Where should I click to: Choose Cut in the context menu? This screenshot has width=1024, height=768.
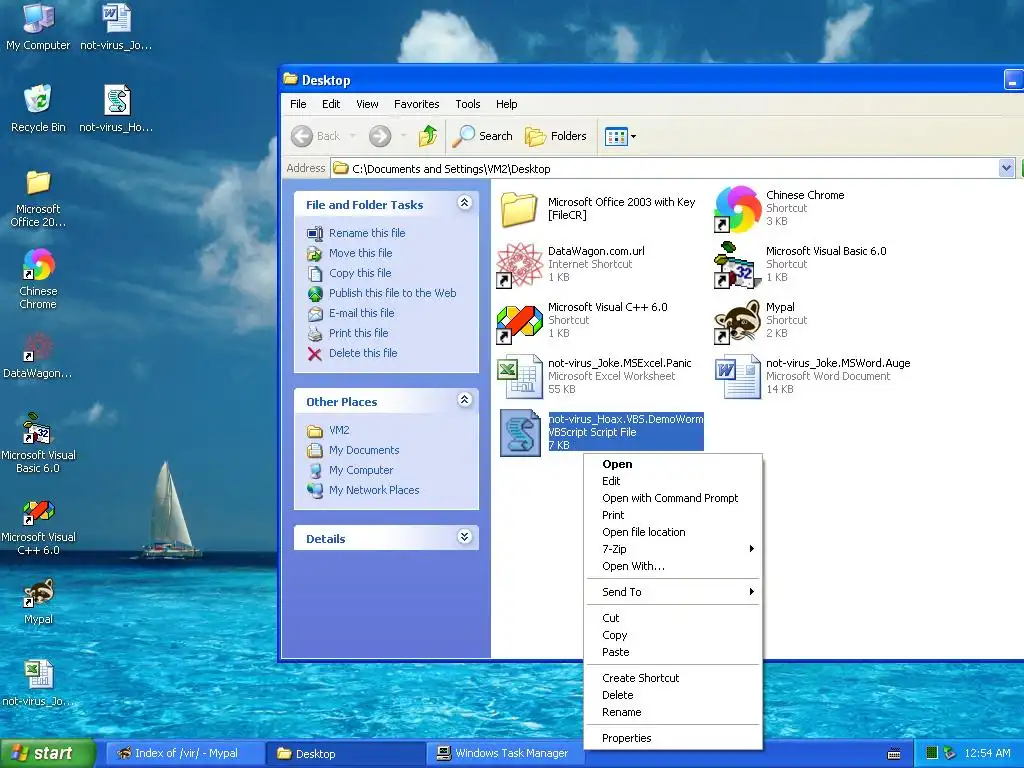point(673,618)
